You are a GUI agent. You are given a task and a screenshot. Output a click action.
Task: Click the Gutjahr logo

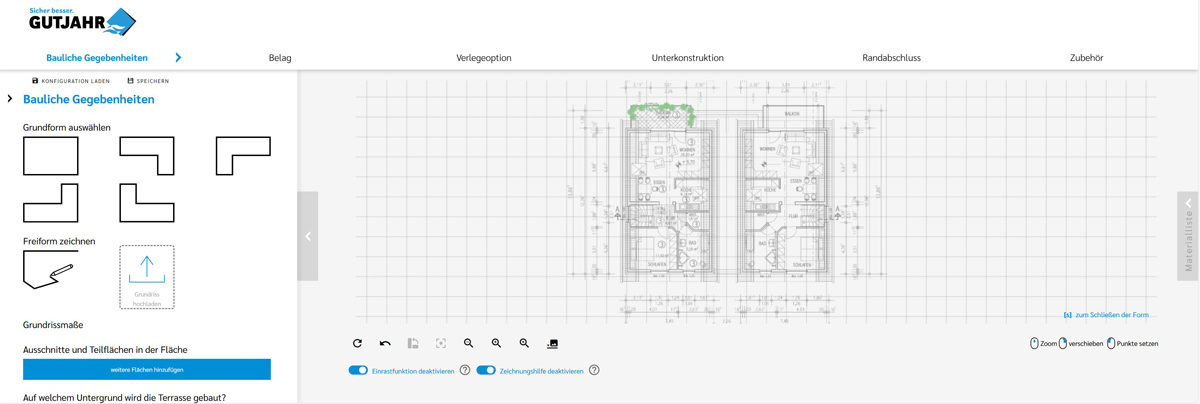tap(82, 21)
